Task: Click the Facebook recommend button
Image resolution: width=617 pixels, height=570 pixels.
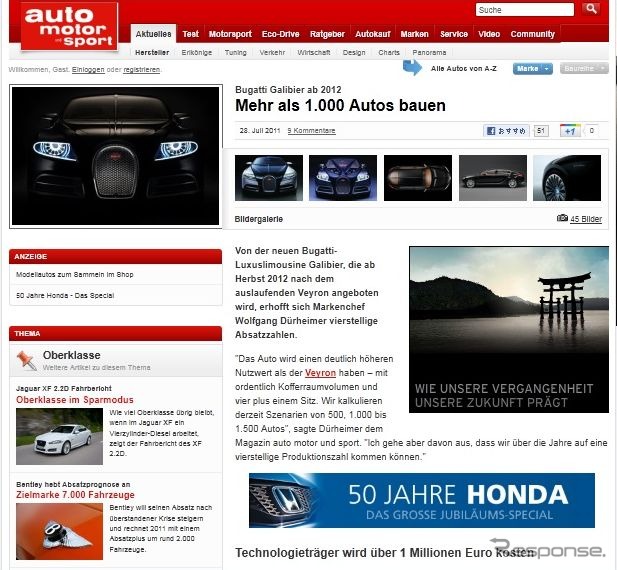Action: (506, 131)
